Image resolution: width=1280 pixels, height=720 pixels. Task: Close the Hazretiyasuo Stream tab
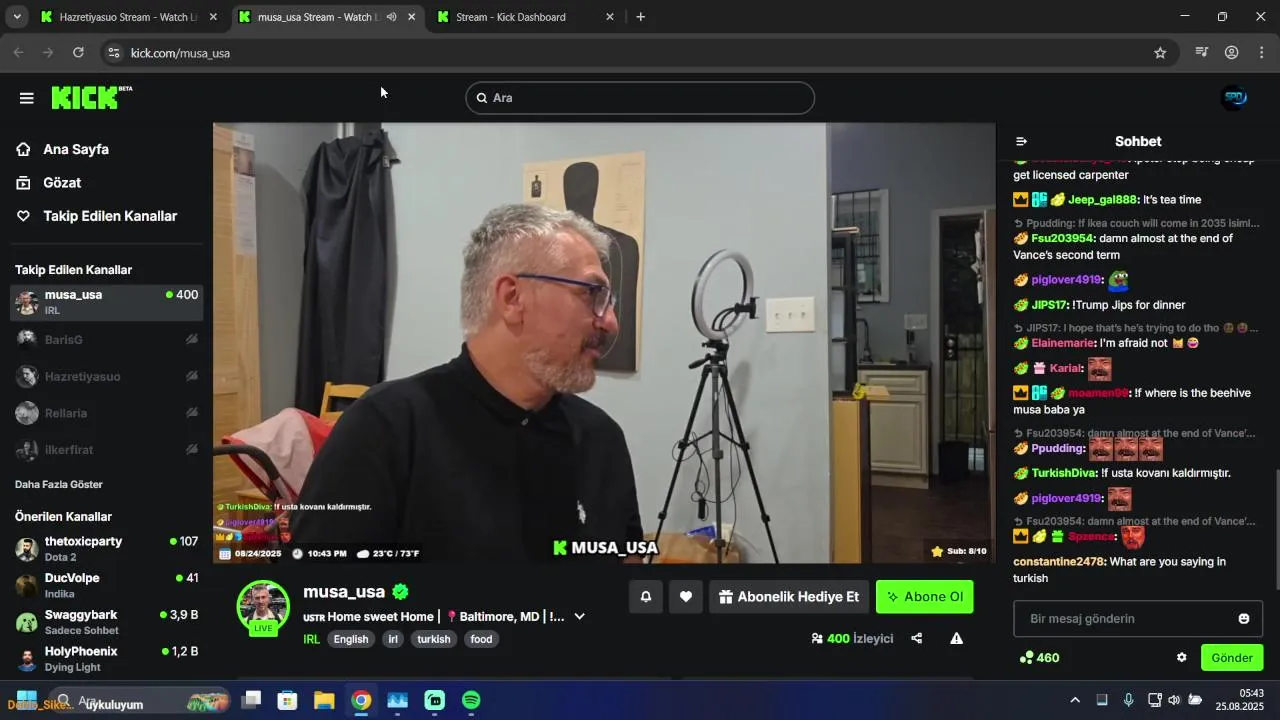coord(212,17)
